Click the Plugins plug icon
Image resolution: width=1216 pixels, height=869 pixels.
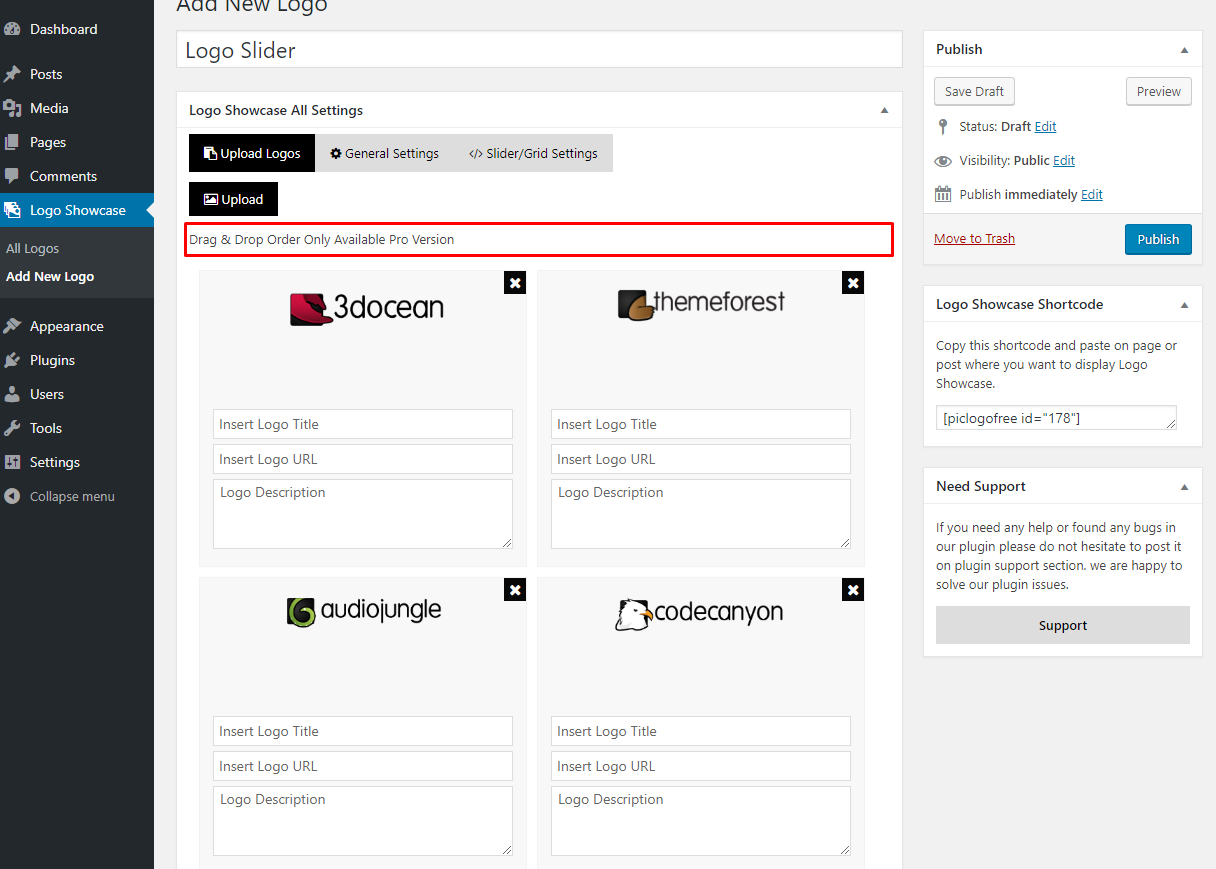point(12,360)
